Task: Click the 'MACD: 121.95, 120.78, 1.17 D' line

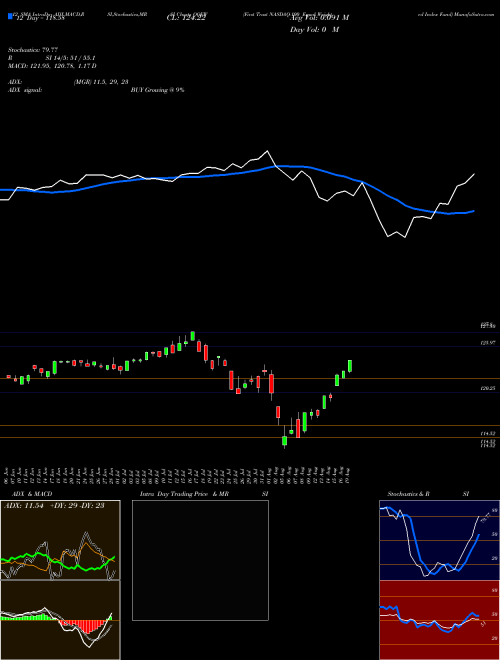Action: (x=52, y=66)
